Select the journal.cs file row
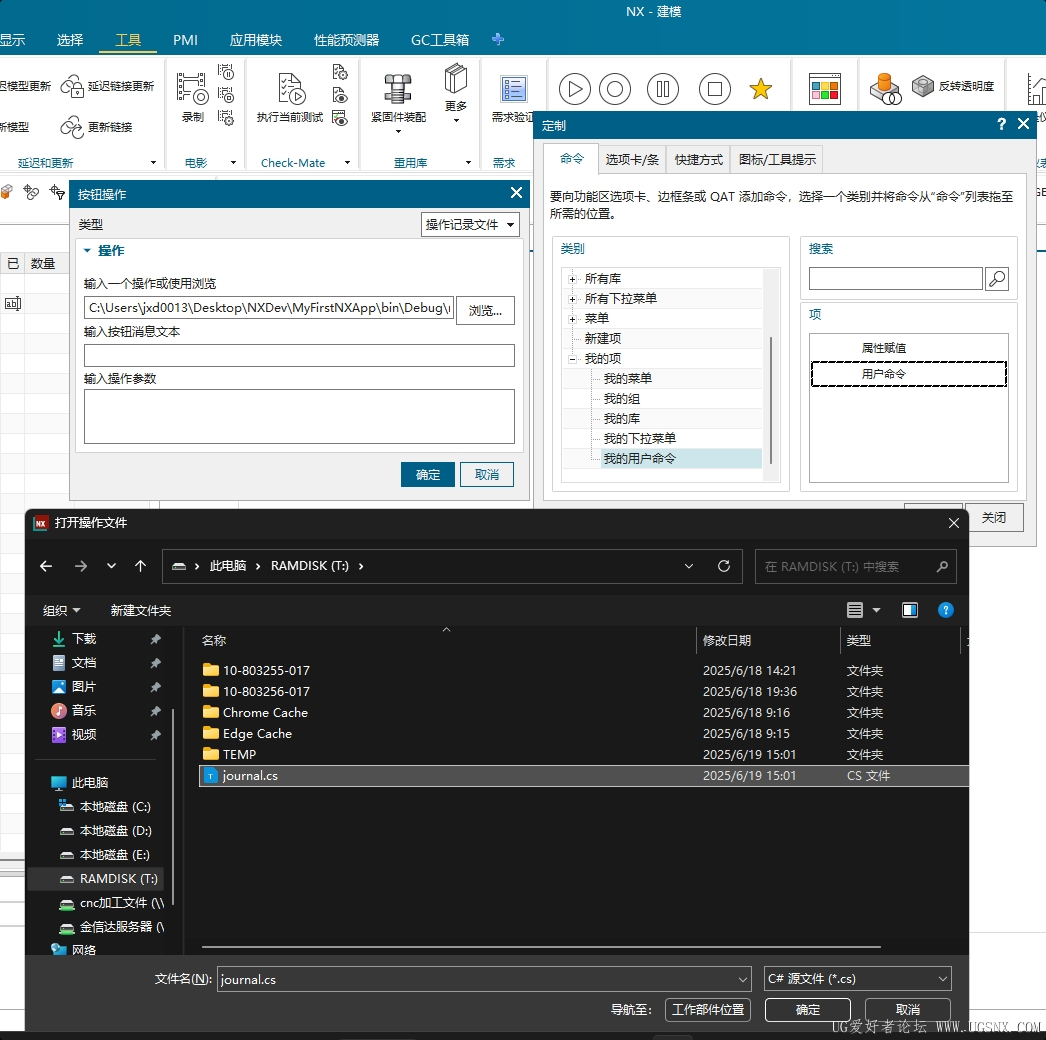This screenshot has height=1040, width=1046. click(x=584, y=776)
